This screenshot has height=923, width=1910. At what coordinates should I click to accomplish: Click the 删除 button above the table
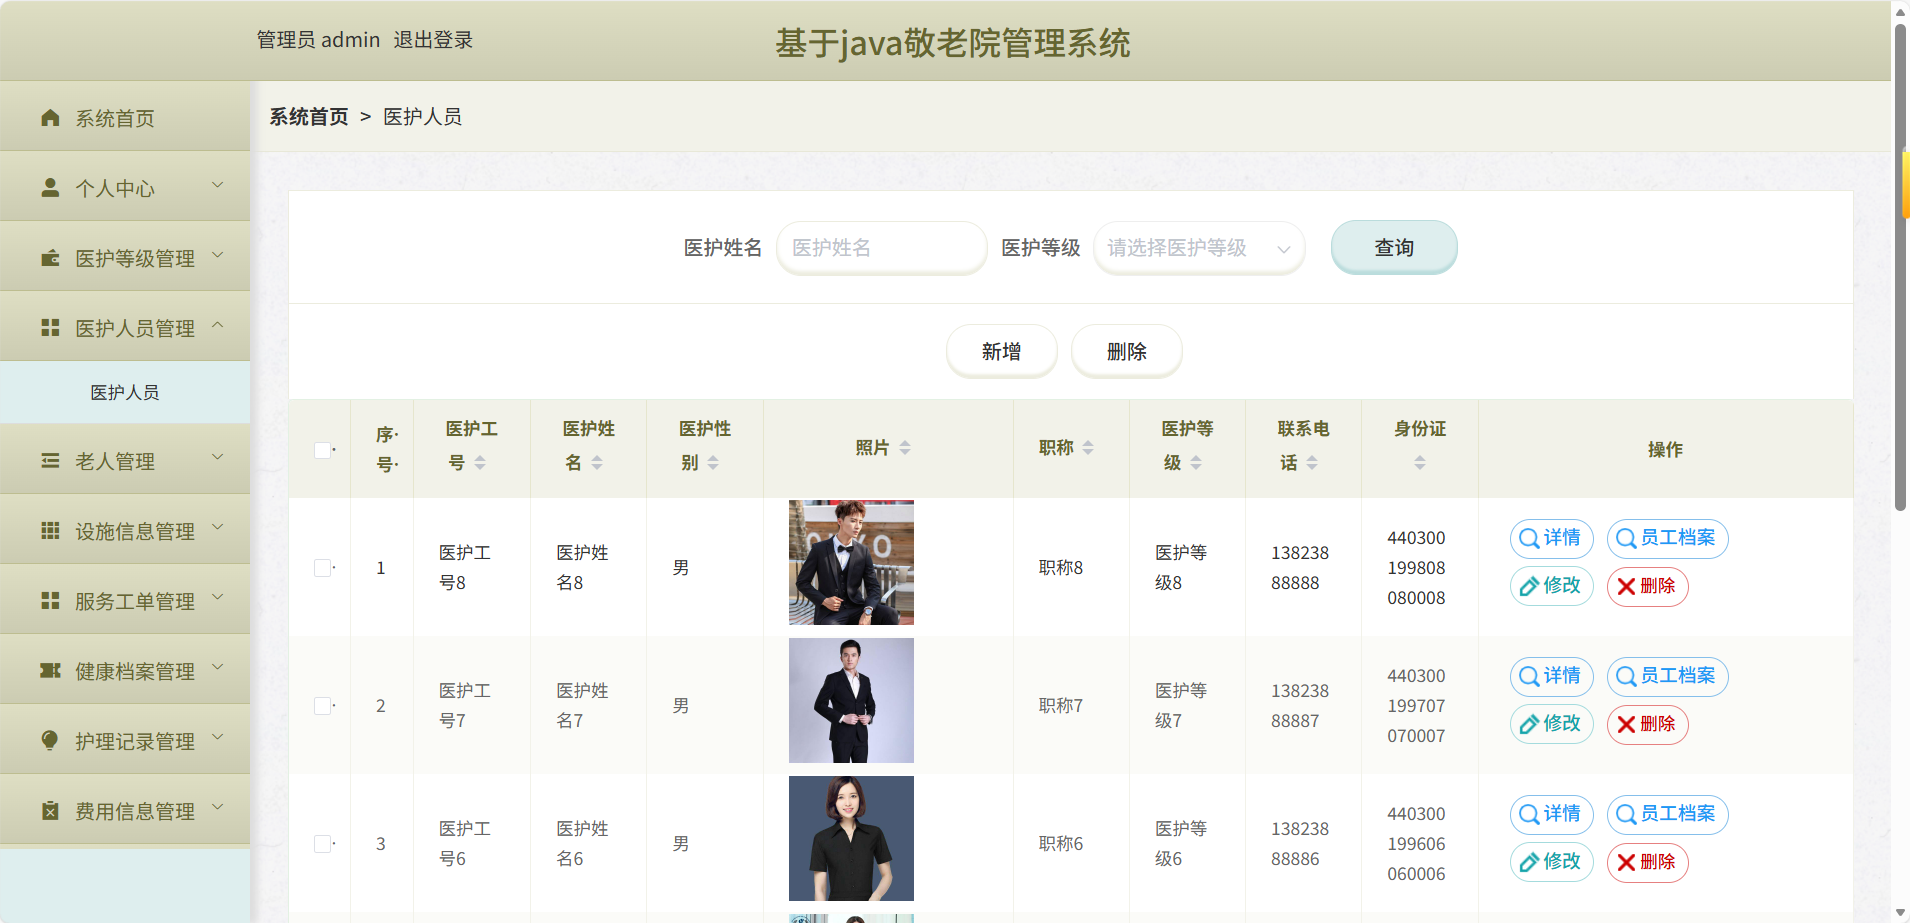(x=1126, y=351)
